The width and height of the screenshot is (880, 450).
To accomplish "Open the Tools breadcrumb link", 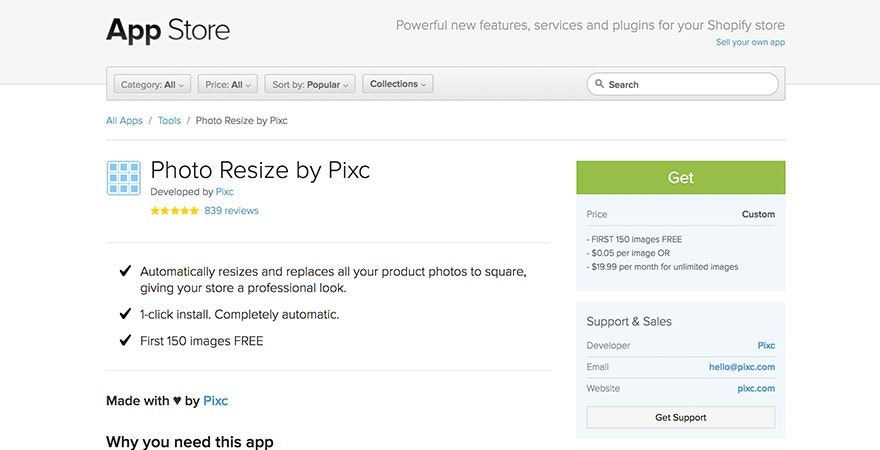I will 169,121.
